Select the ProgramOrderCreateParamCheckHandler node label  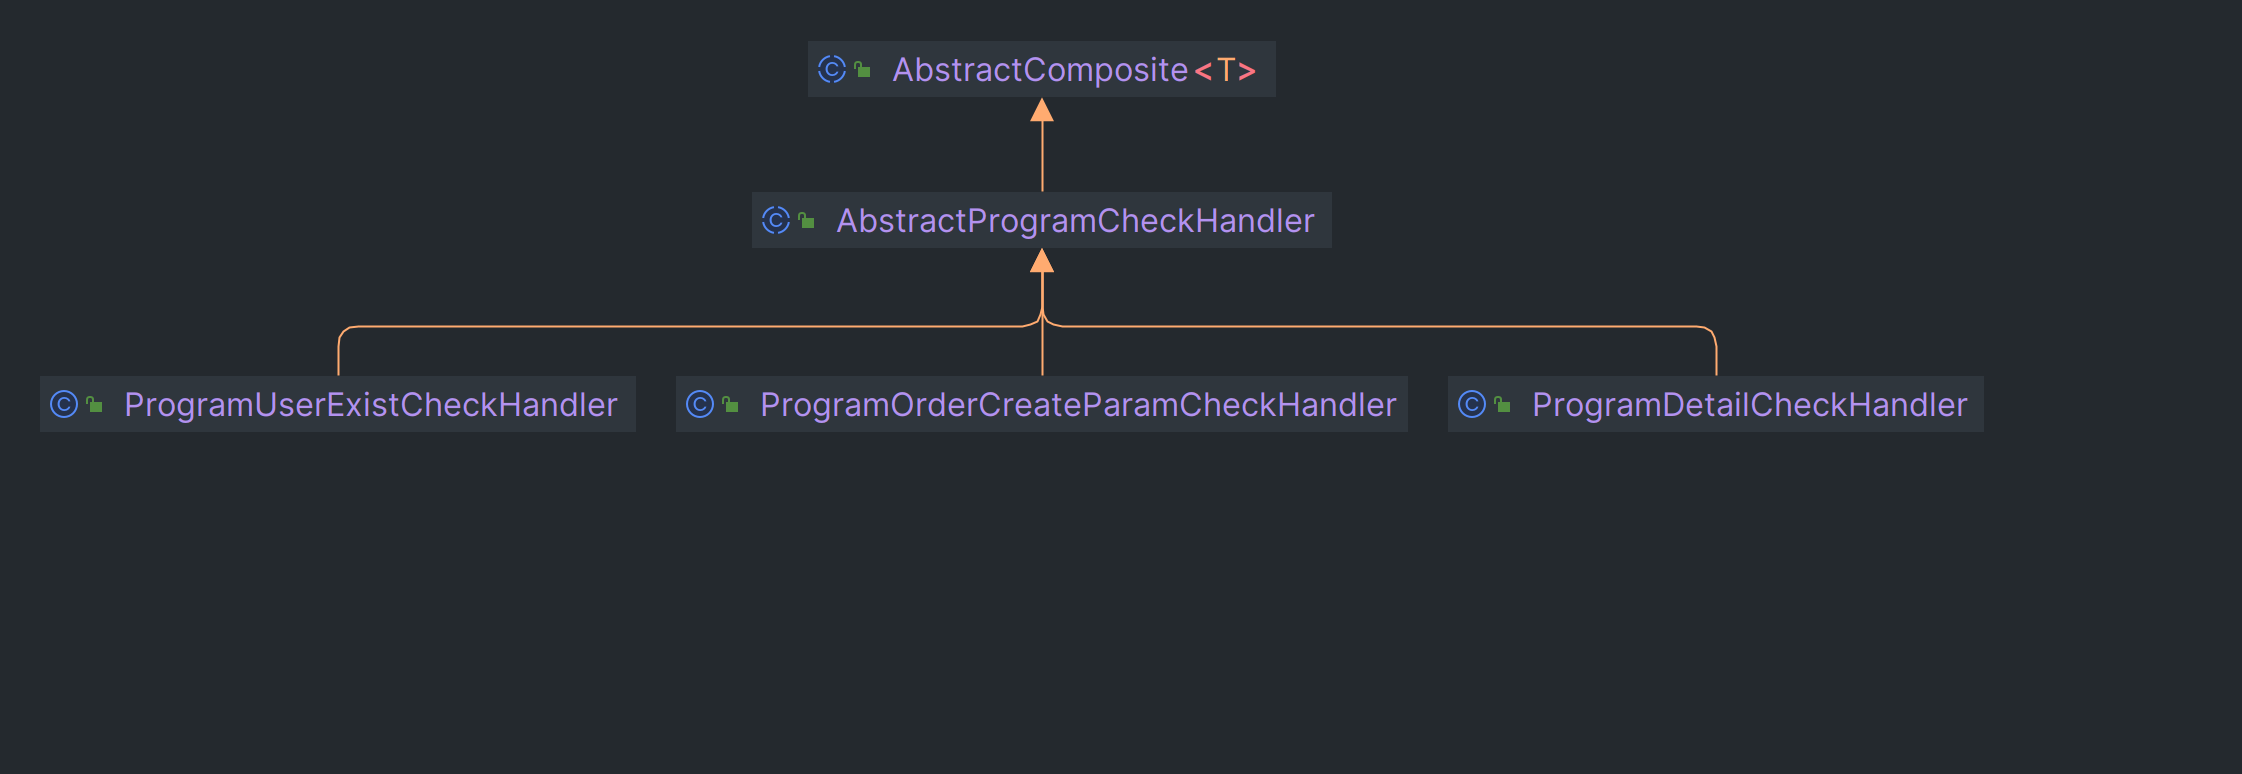pos(1078,405)
